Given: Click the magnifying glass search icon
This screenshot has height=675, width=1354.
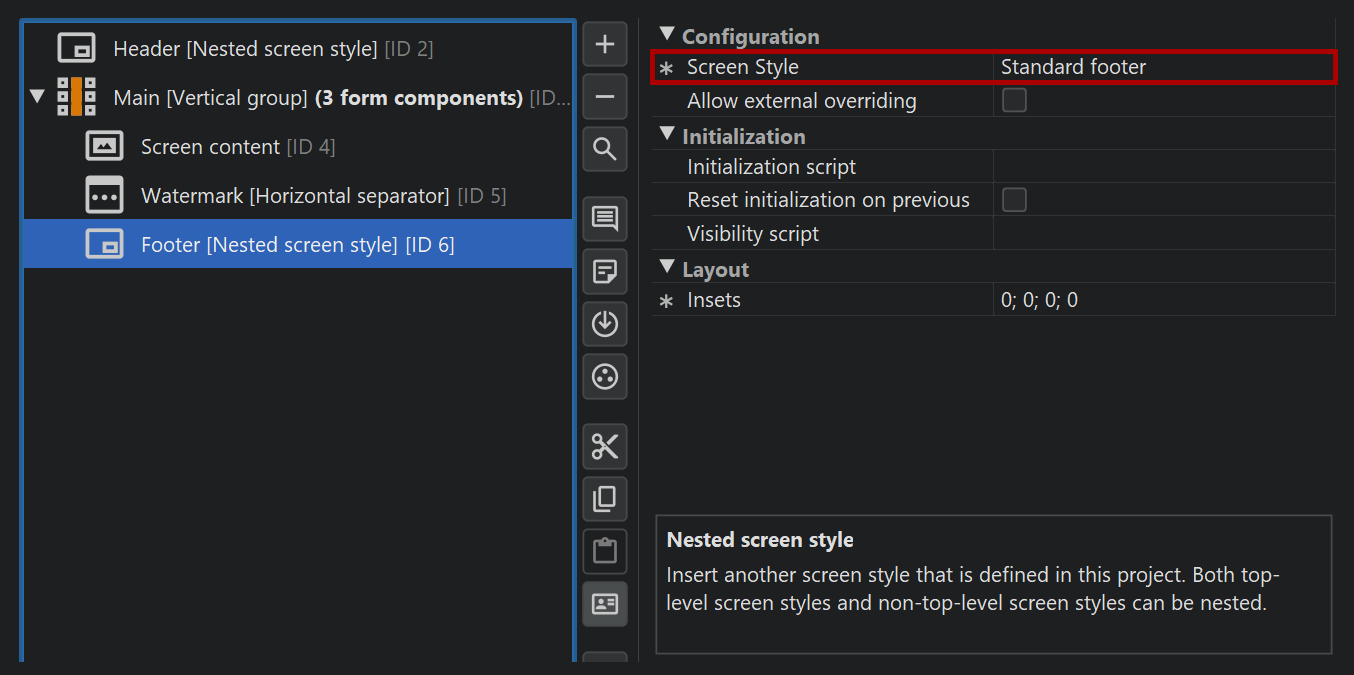Looking at the screenshot, I should 605,149.
